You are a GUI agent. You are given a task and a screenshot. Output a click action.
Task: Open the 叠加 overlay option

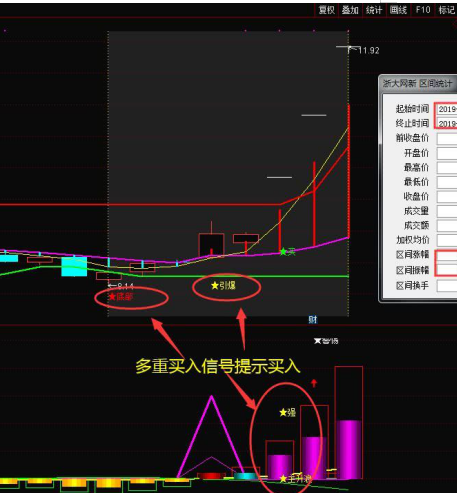(x=350, y=10)
